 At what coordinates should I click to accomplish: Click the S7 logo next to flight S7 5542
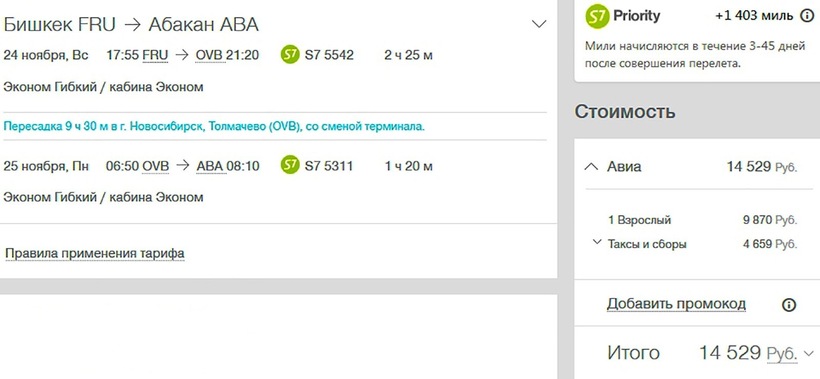(x=290, y=54)
